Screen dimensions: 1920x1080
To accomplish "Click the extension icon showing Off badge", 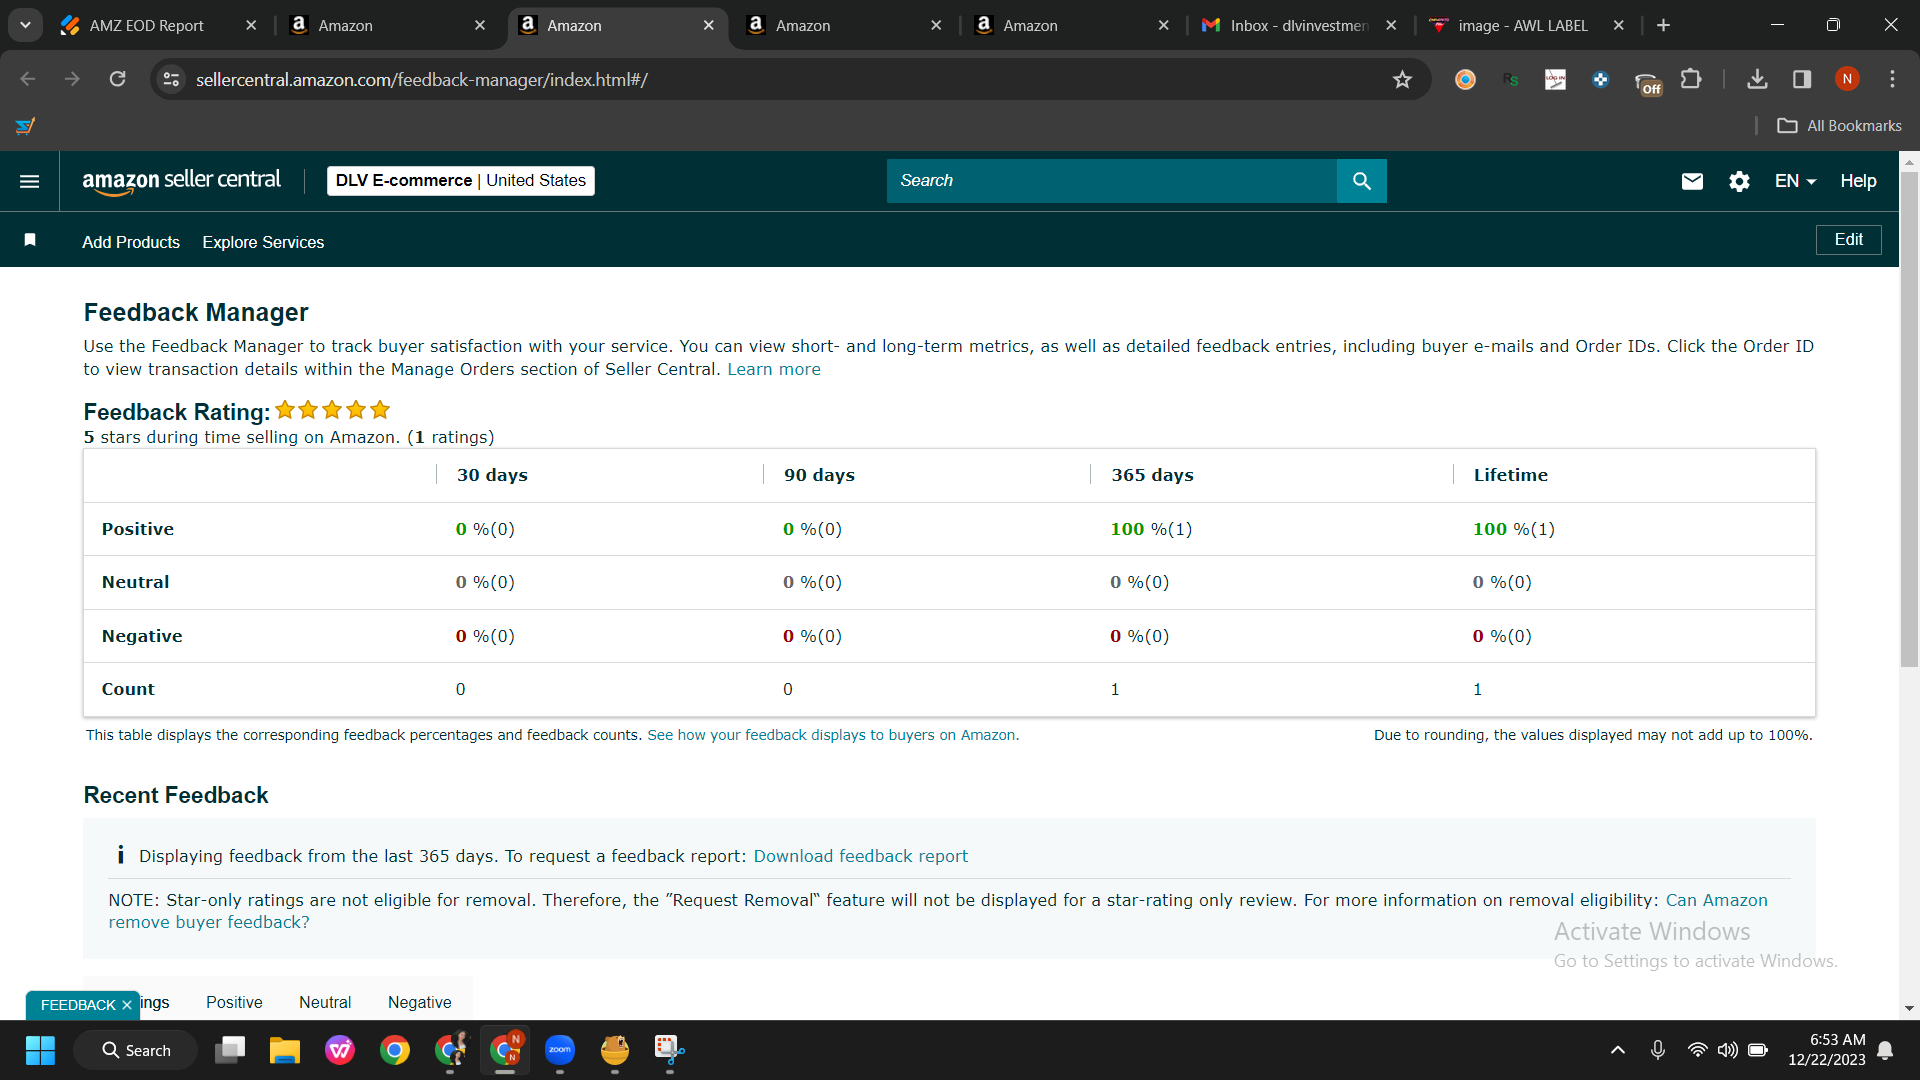I will pyautogui.click(x=1647, y=82).
